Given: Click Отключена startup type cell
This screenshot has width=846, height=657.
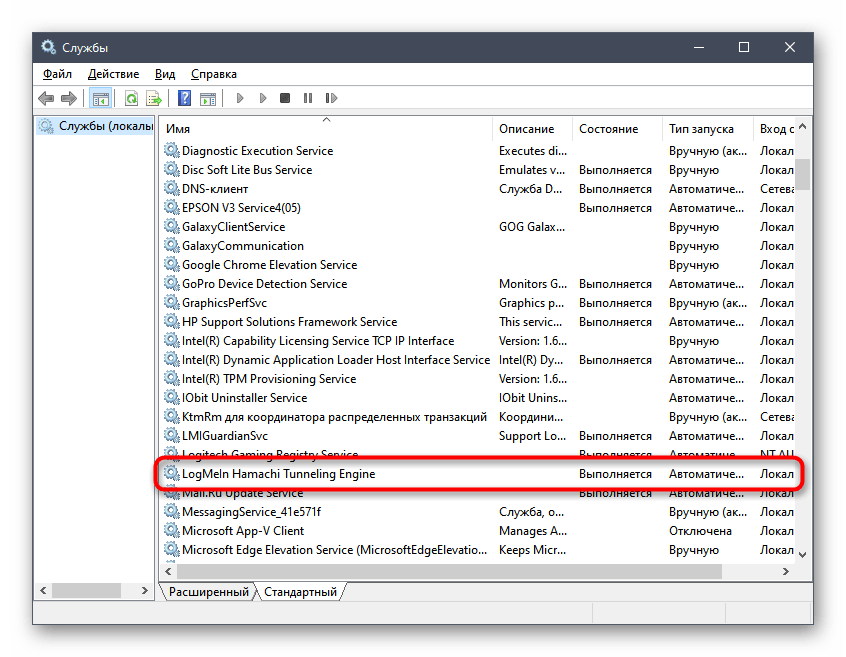Looking at the screenshot, I should coord(700,530).
